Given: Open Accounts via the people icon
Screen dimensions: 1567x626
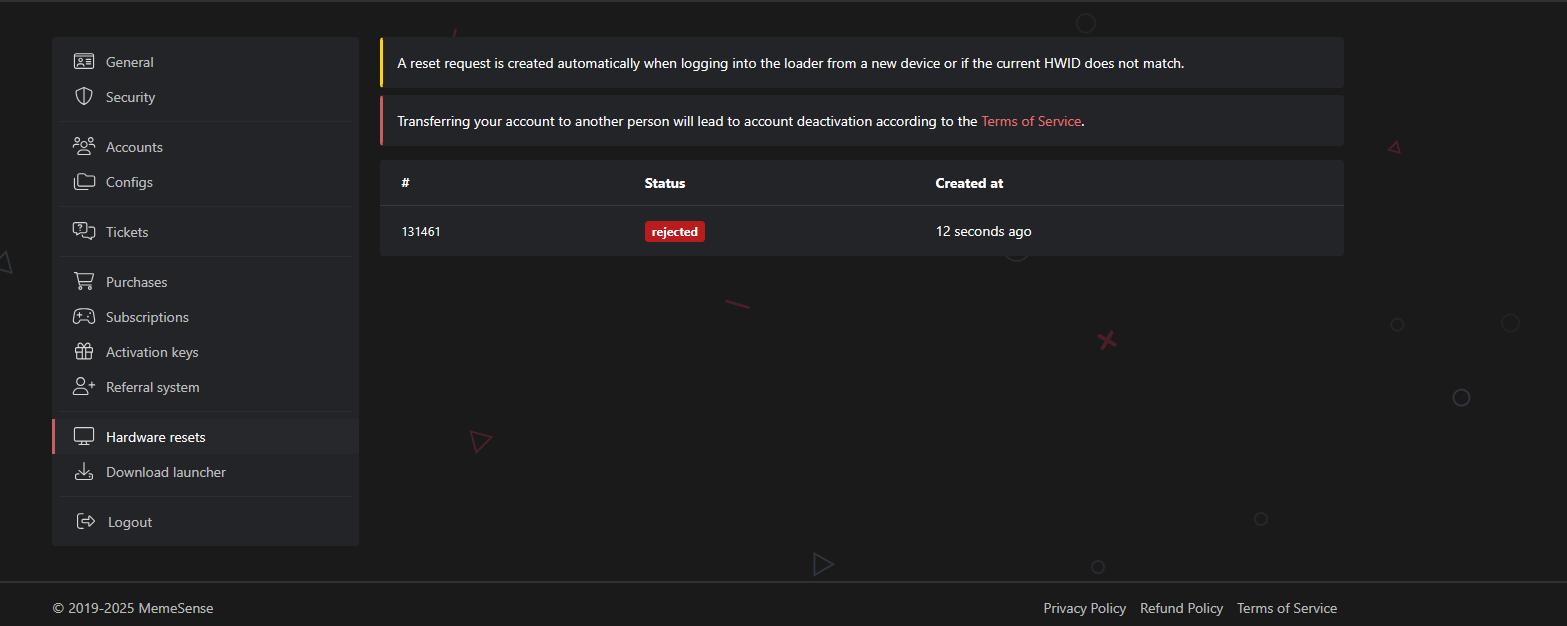Looking at the screenshot, I should tap(84, 147).
